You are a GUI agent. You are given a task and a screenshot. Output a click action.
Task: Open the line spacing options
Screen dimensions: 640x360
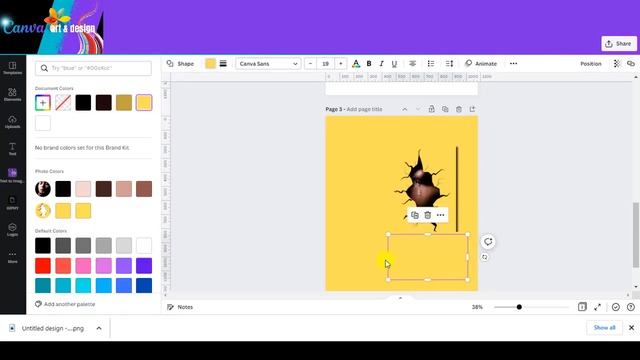(x=449, y=64)
